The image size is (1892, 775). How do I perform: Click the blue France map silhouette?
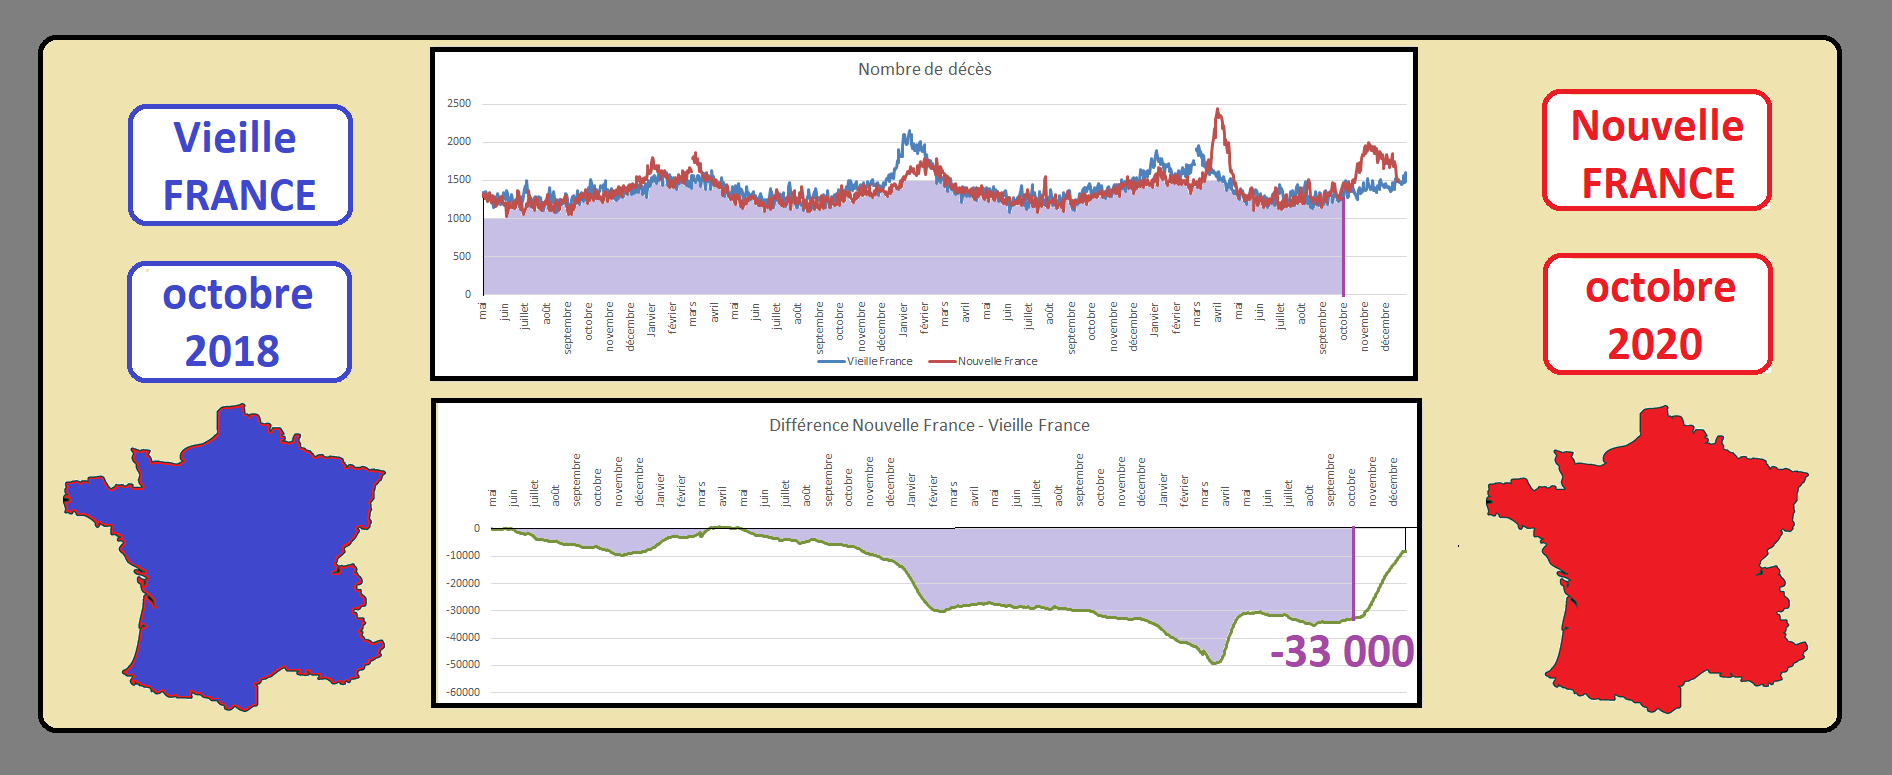point(240,560)
